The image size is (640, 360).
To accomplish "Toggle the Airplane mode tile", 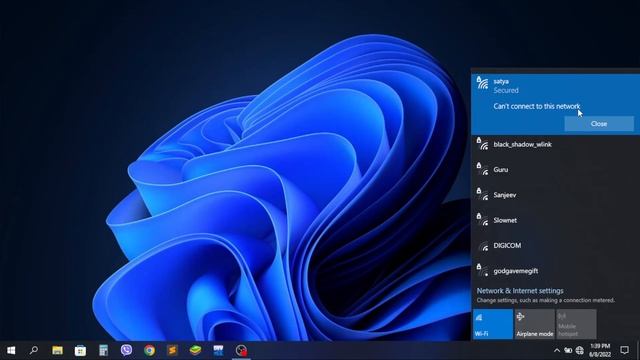I will pos(535,324).
